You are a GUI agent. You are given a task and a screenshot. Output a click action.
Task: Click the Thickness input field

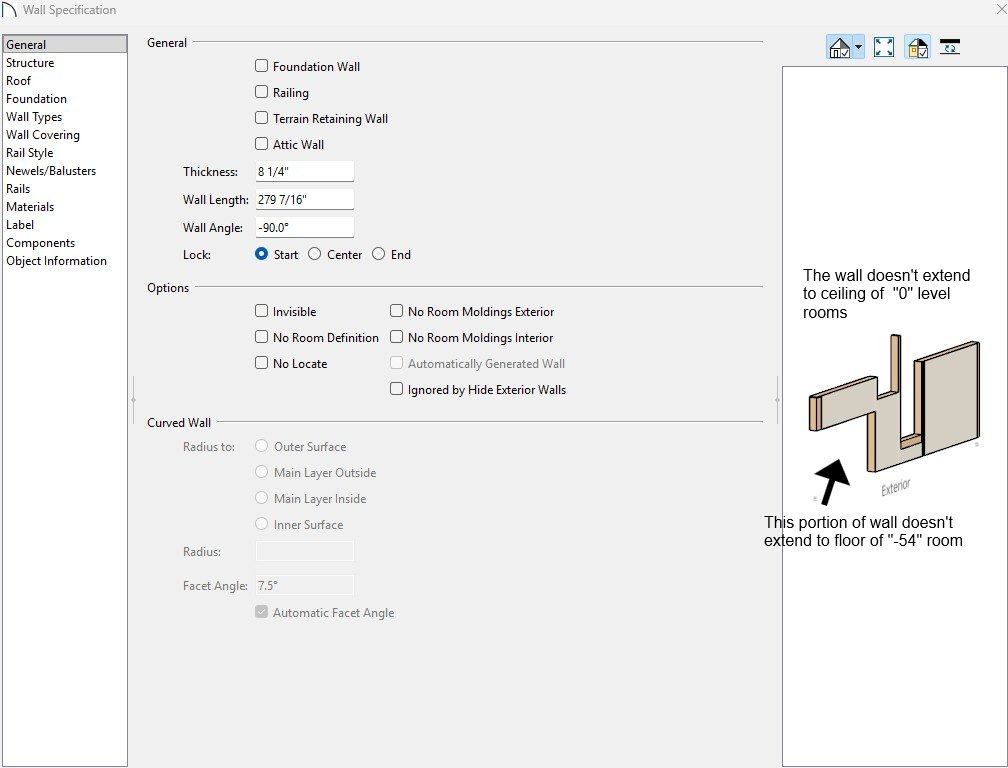tap(304, 172)
